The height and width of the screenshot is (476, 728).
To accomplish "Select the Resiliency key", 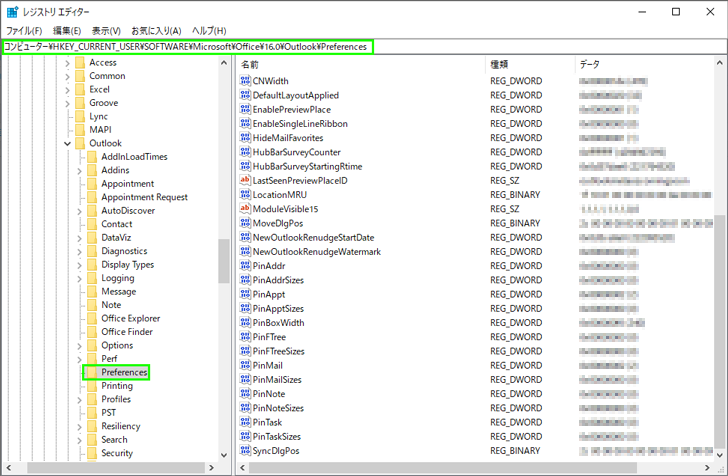I will [x=121, y=426].
